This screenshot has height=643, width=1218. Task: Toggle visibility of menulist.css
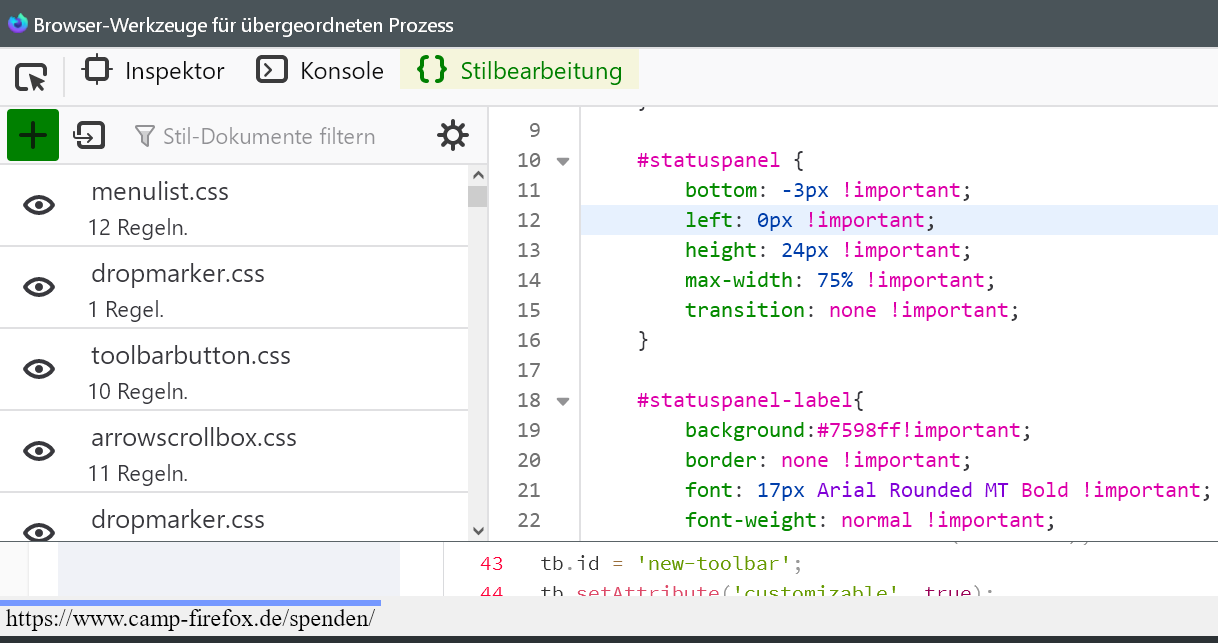(39, 205)
